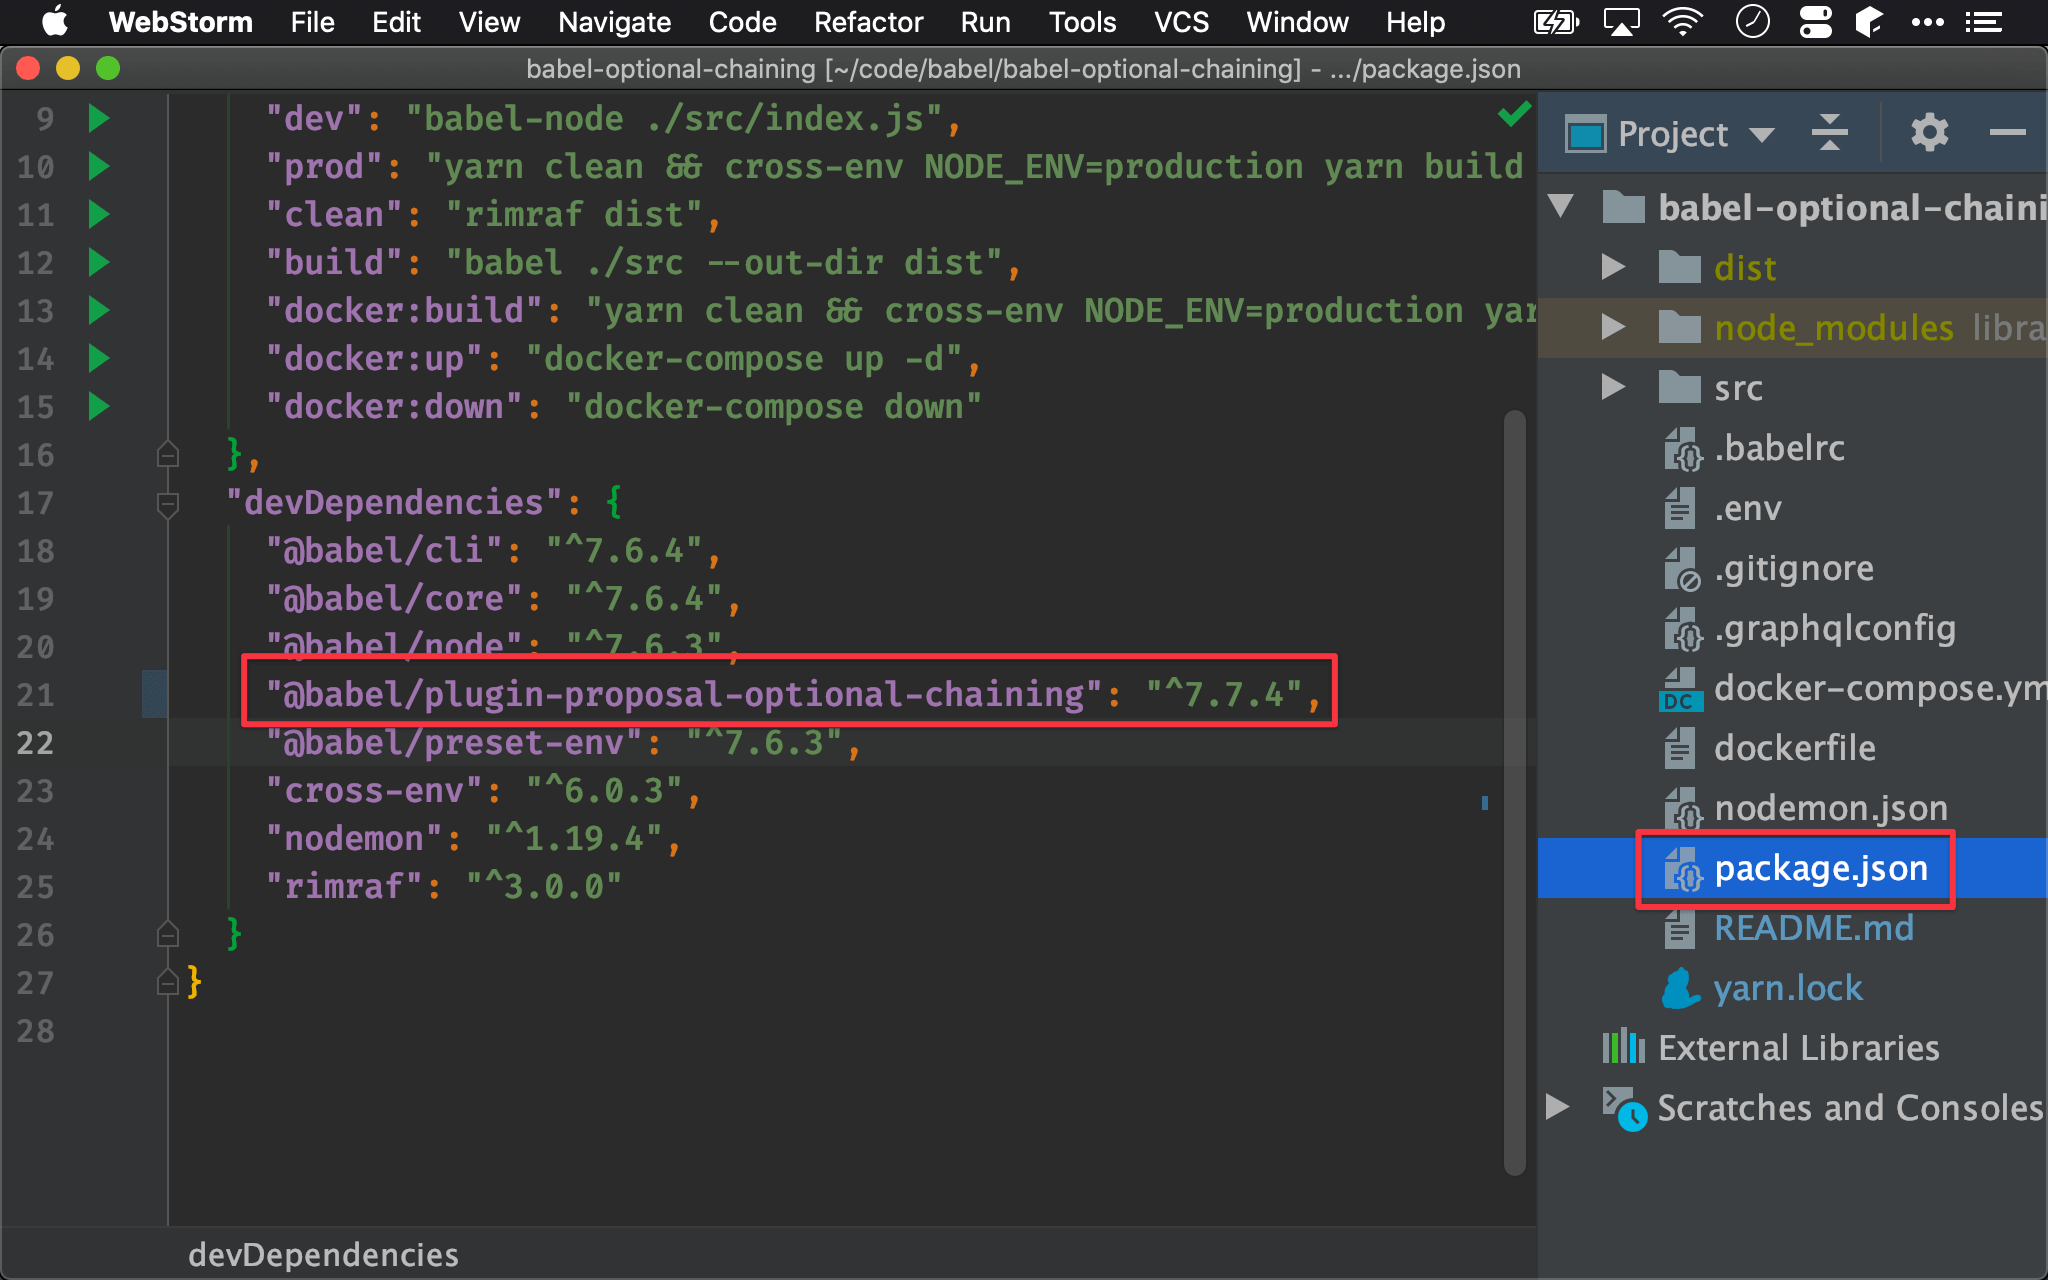This screenshot has height=1280, width=2048.
Task: Expand Scratches and Consoles node
Action: 1557,1107
